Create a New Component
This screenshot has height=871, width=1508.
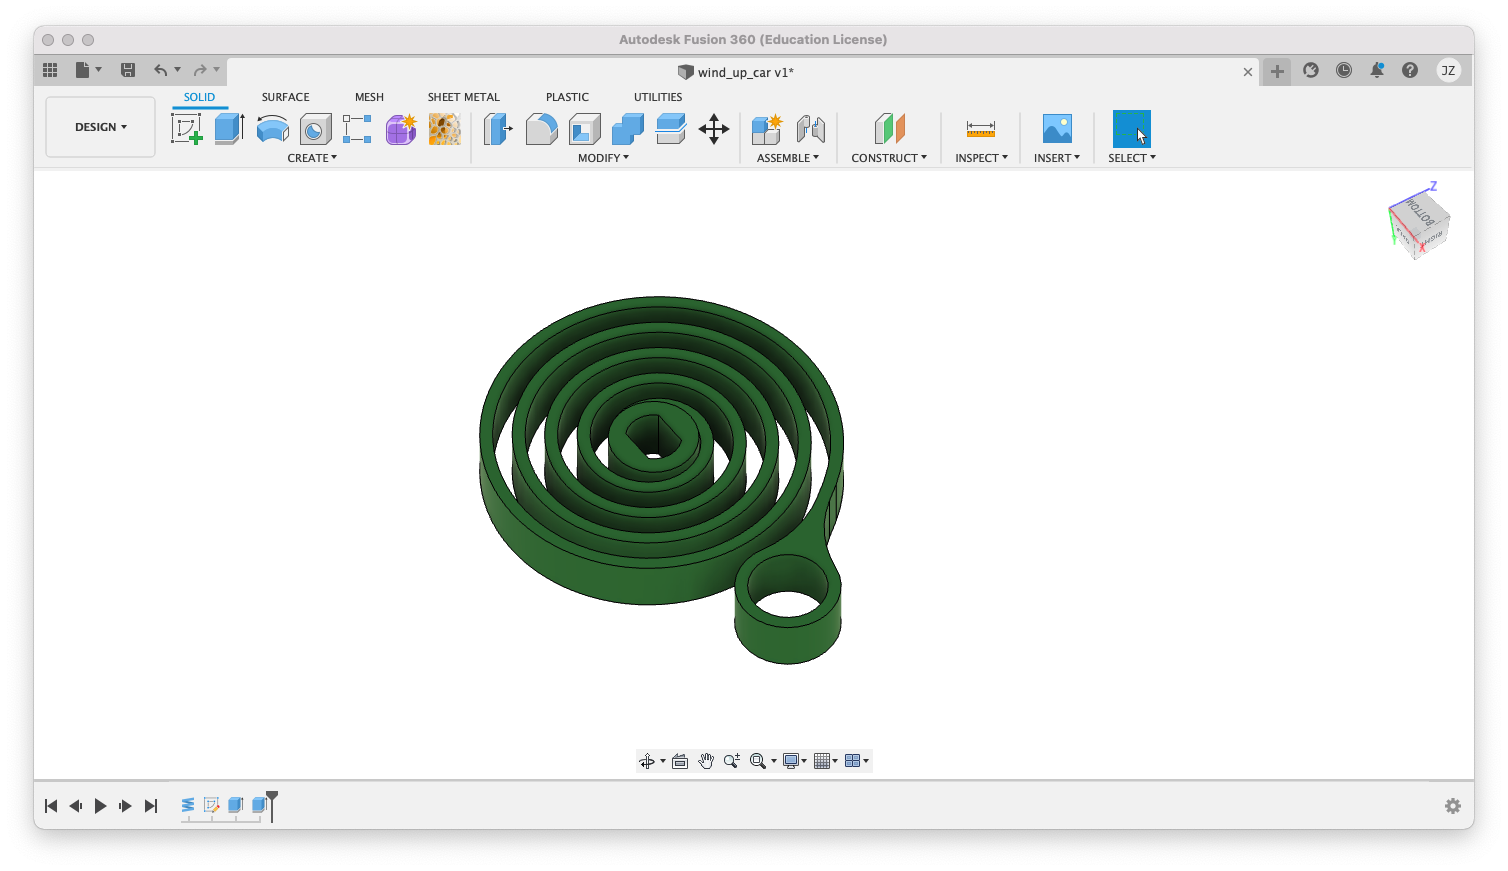point(767,129)
